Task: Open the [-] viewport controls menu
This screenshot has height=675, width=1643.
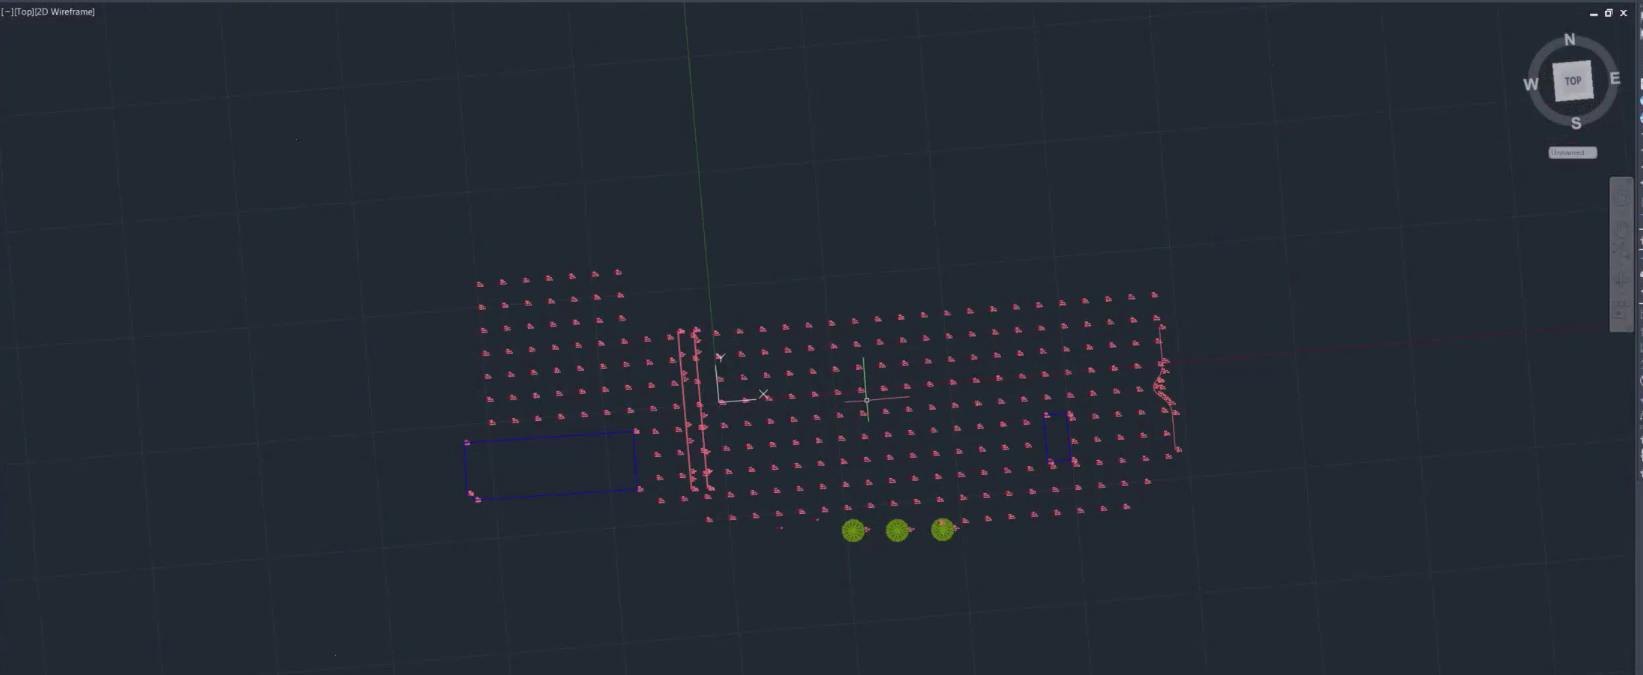Action: pyautogui.click(x=7, y=12)
